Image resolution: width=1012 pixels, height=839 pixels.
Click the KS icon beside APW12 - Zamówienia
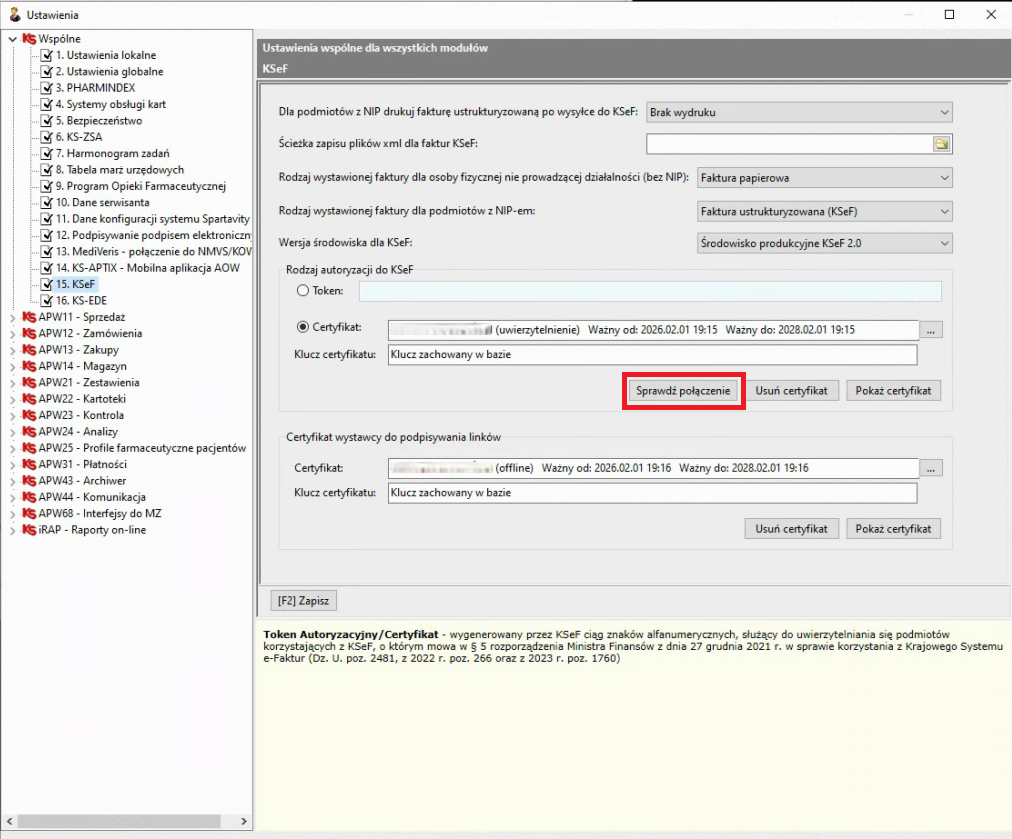[x=29, y=333]
